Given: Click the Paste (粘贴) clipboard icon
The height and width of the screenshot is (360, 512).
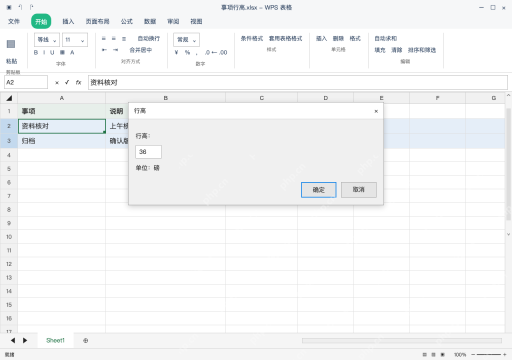Looking at the screenshot, I should 11,44.
